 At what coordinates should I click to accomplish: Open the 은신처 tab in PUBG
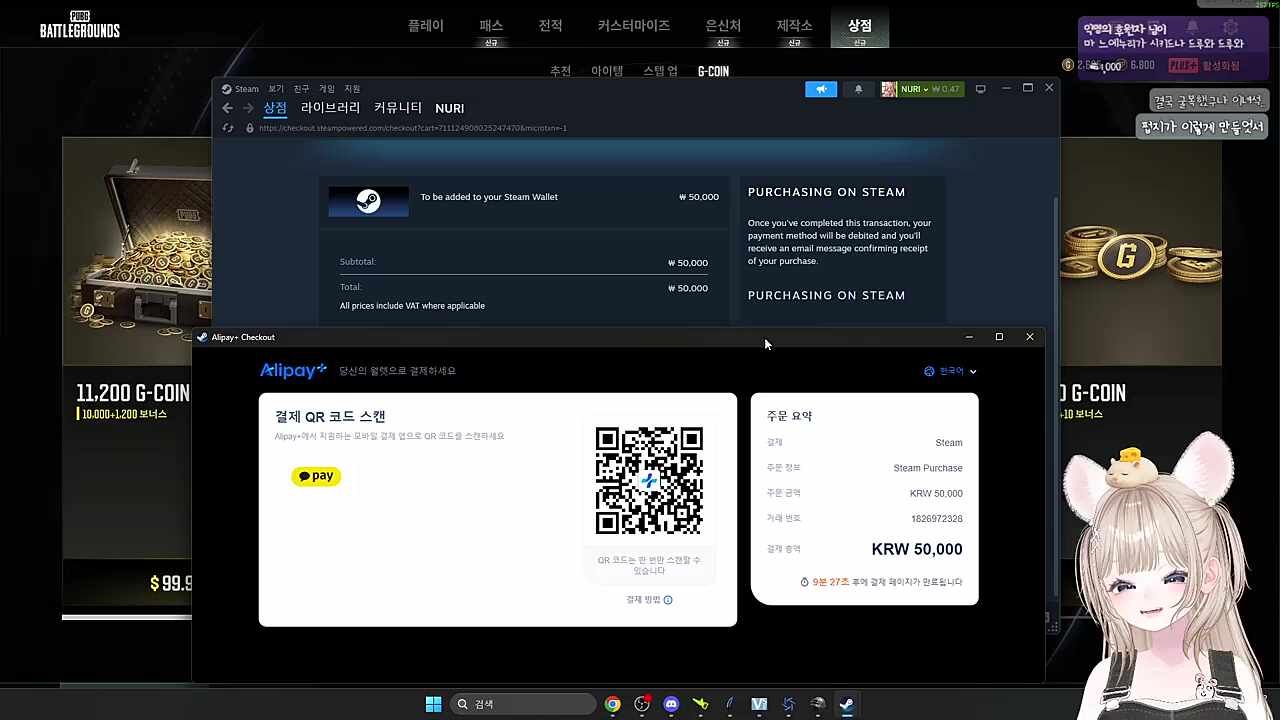pos(723,25)
